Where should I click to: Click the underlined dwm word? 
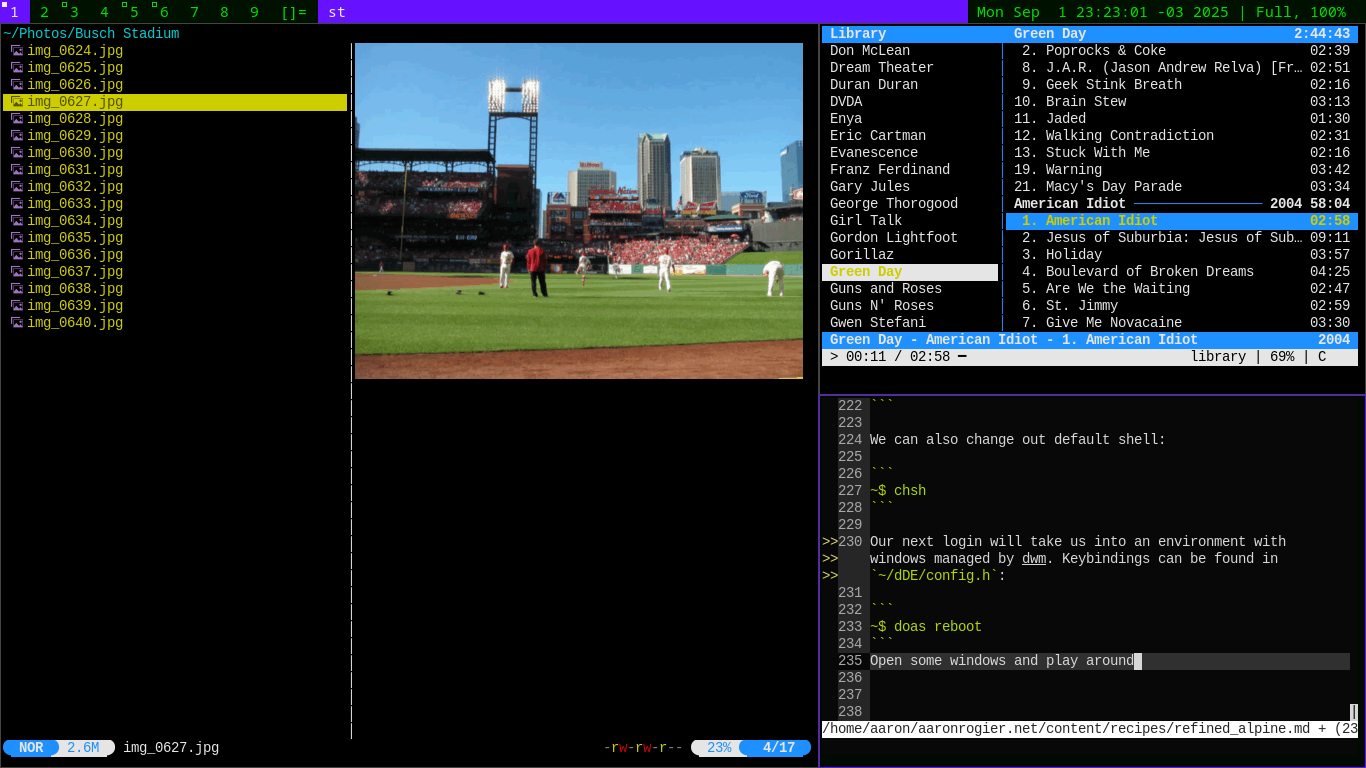1034,559
